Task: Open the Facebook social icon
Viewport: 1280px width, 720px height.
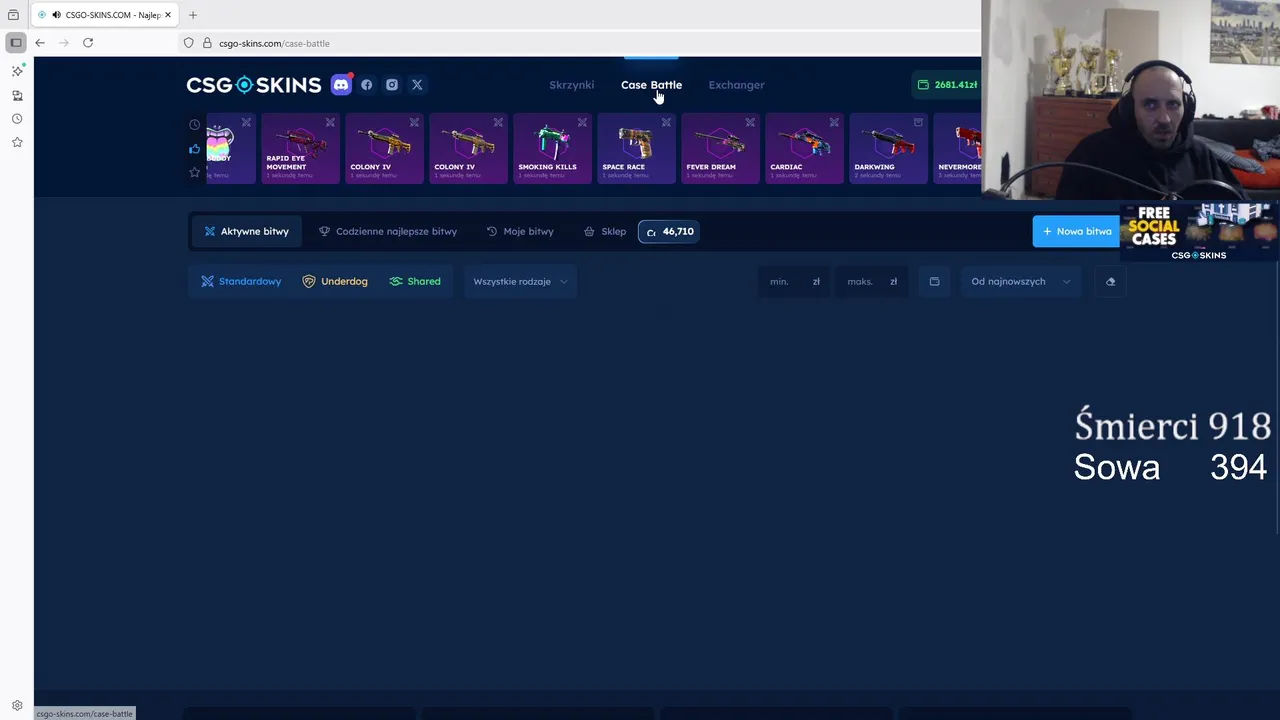Action: point(367,85)
